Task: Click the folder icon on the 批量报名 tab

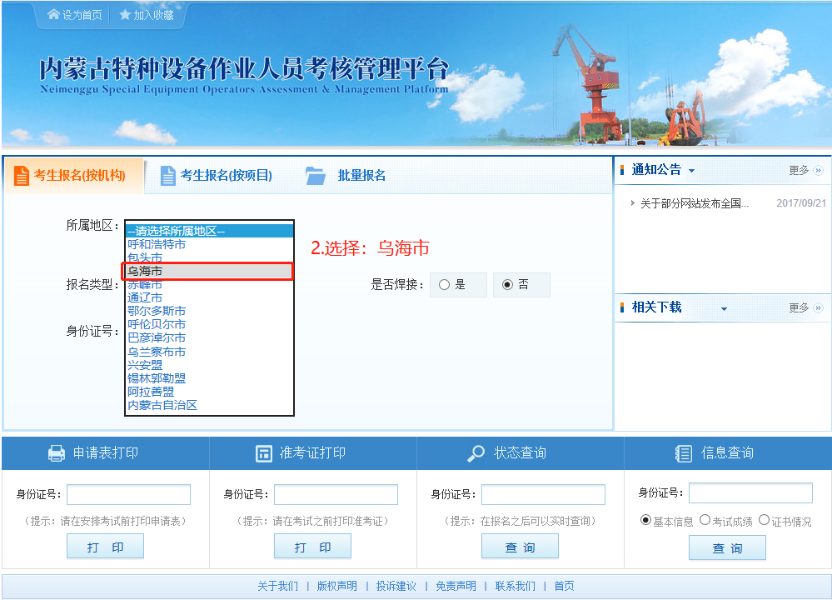Action: 315,174
